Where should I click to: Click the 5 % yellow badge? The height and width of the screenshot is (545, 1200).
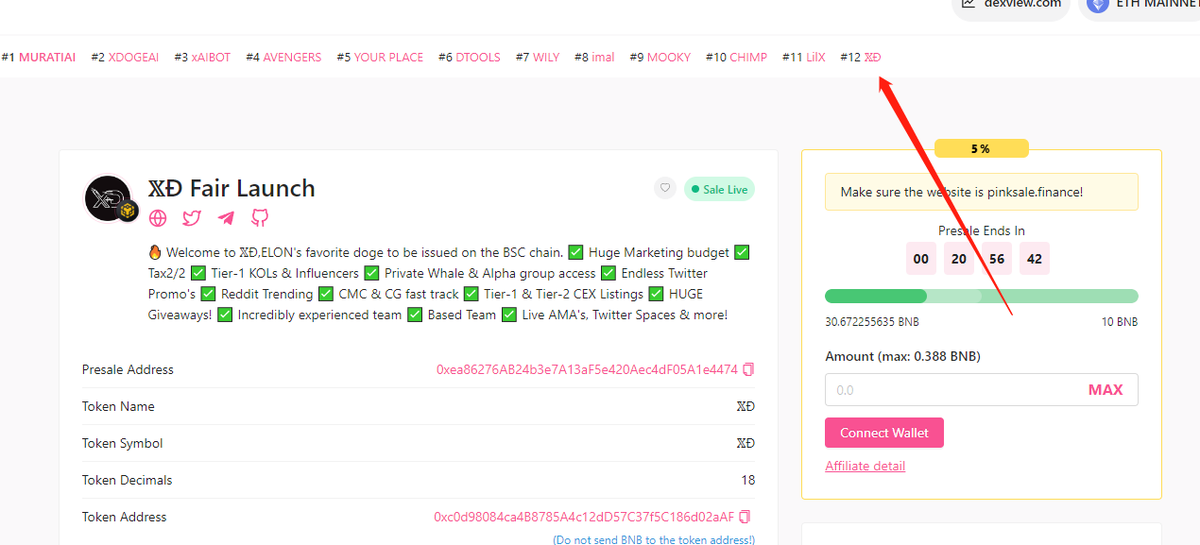[981, 149]
